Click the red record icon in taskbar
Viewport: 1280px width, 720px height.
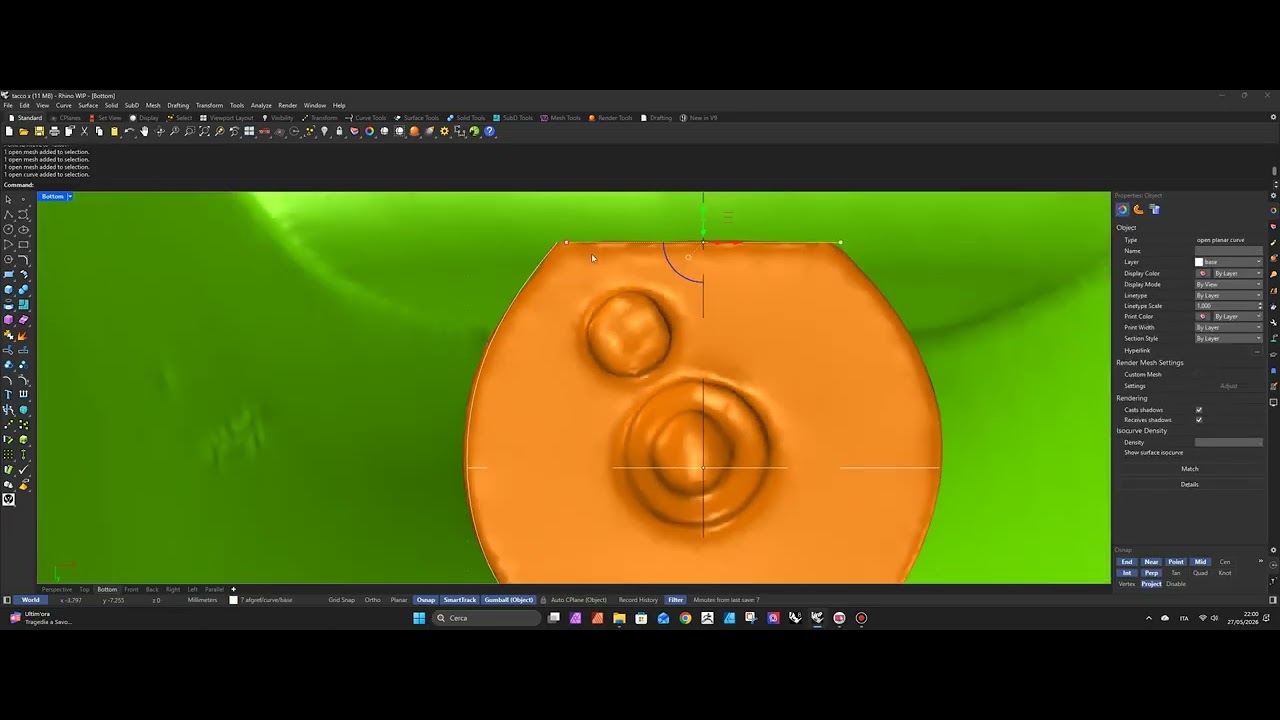861,618
